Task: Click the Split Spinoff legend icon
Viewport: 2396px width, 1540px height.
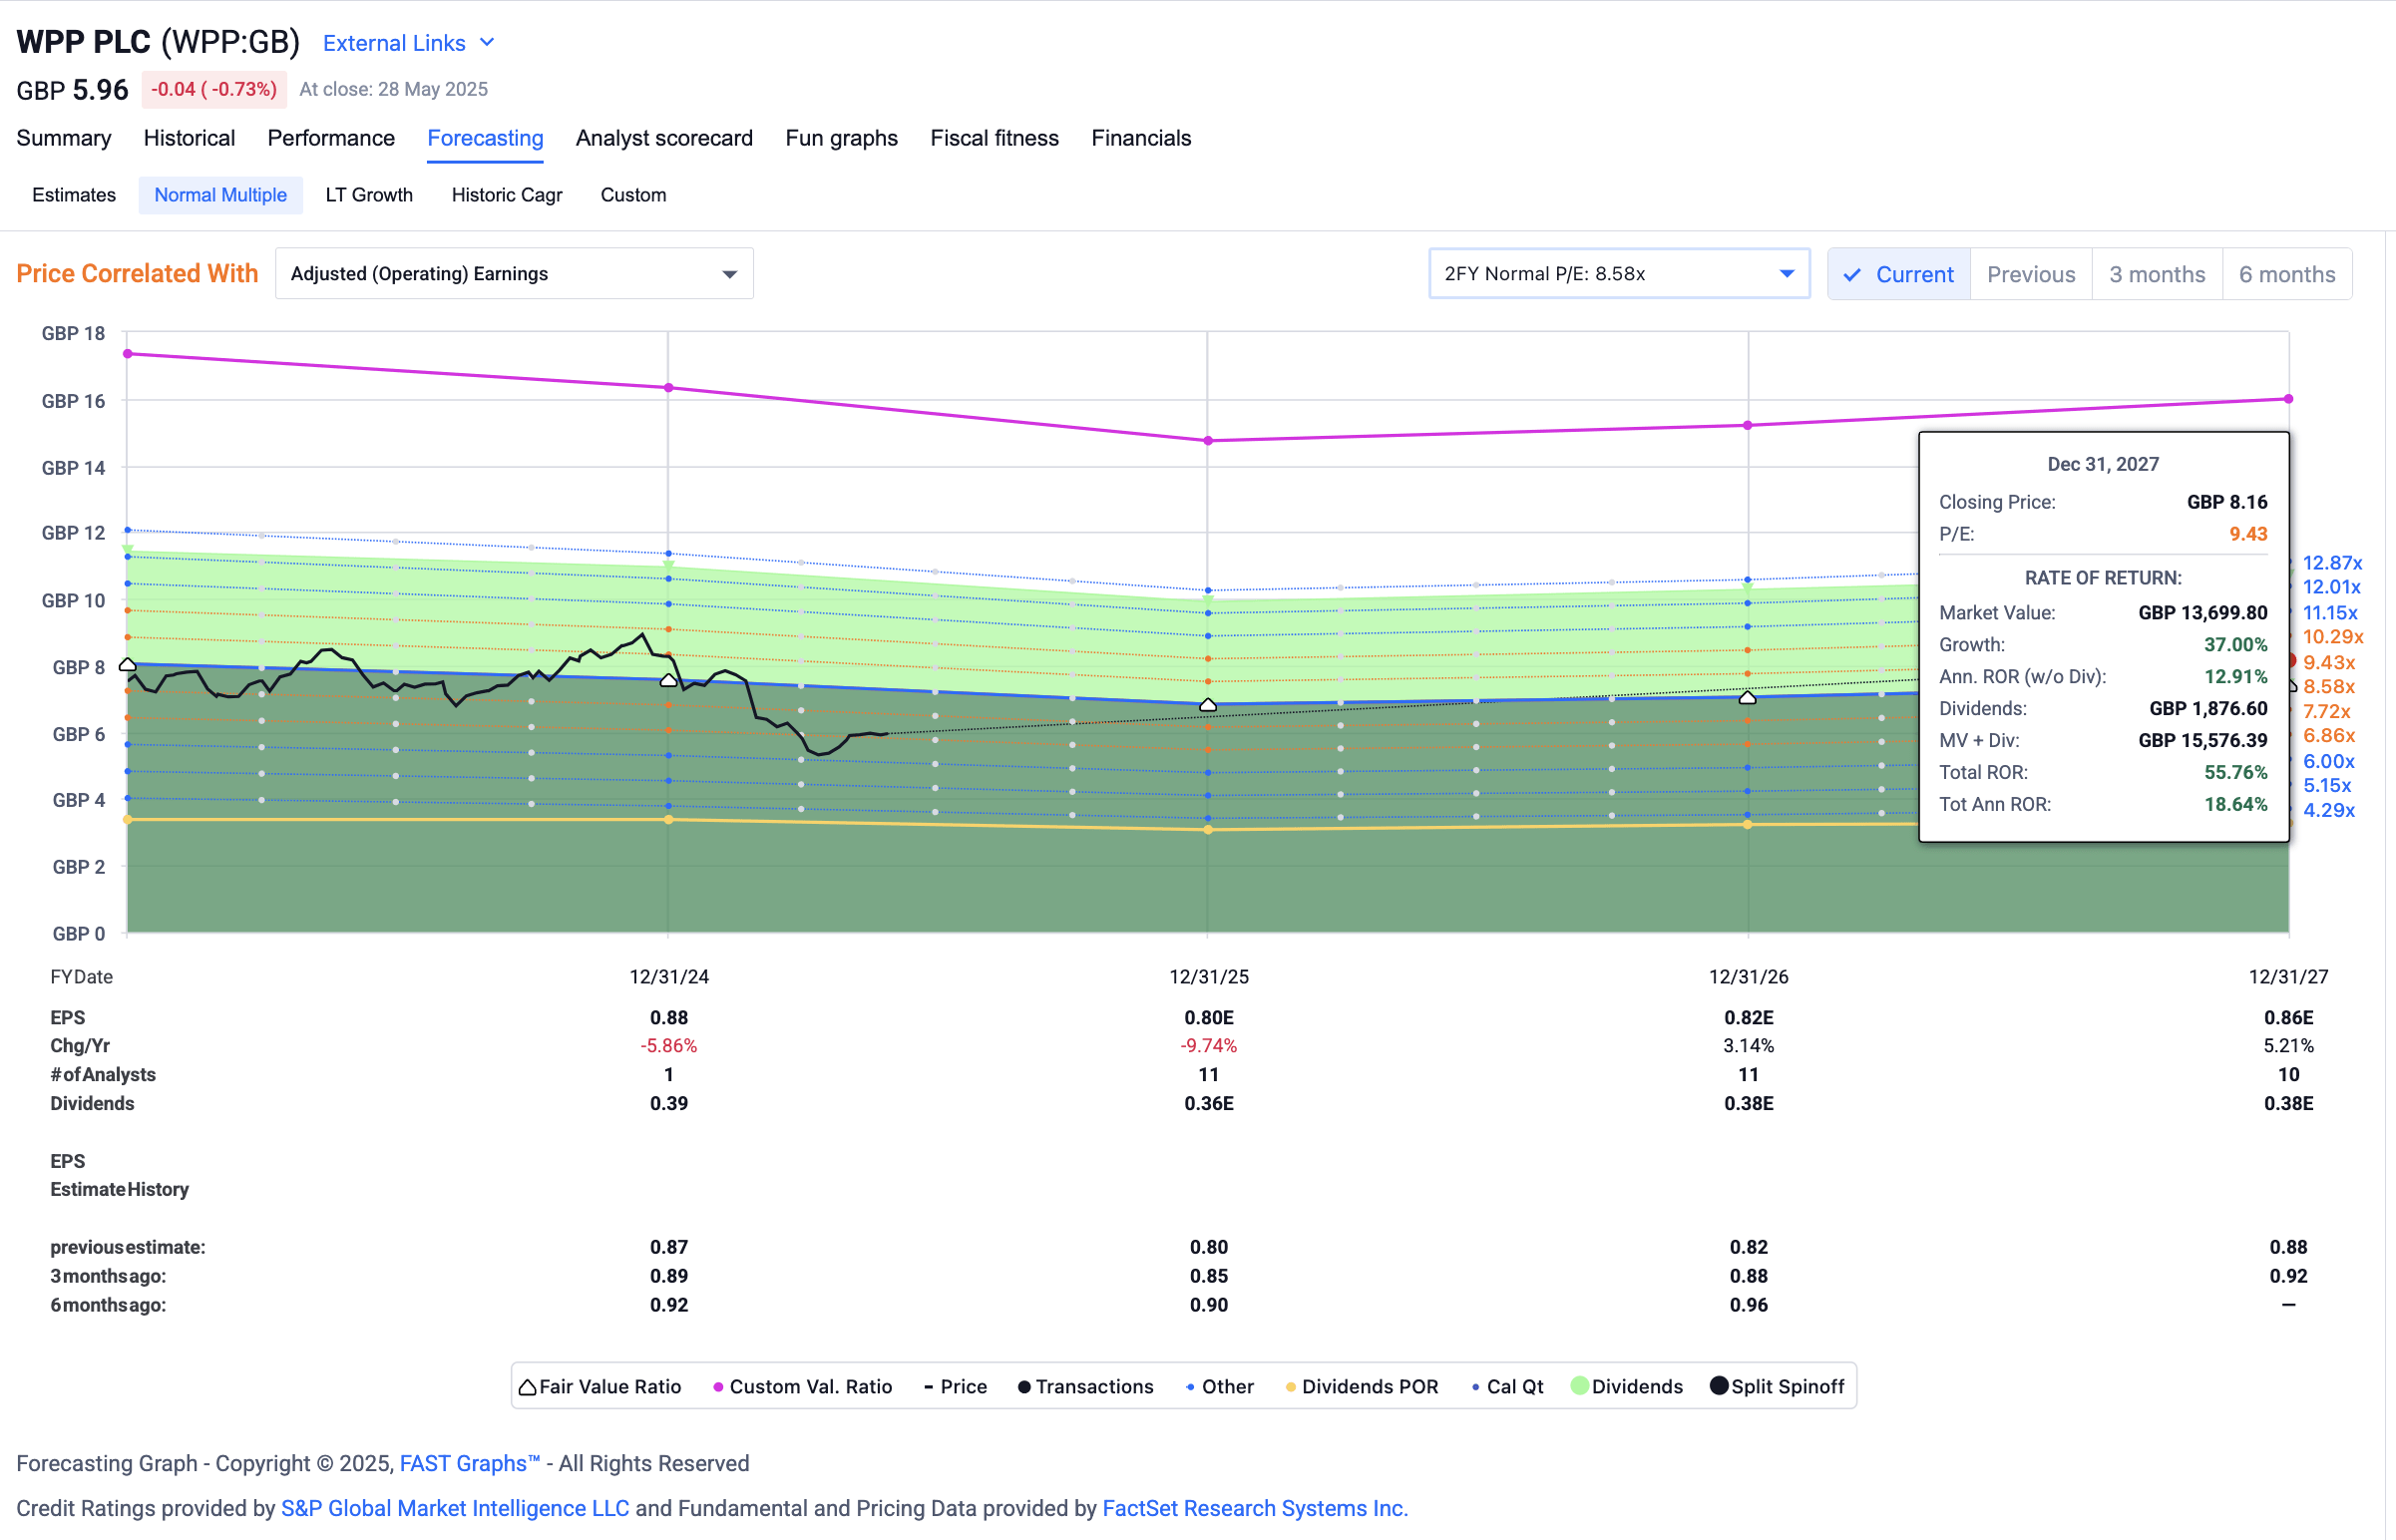Action: (1718, 1387)
